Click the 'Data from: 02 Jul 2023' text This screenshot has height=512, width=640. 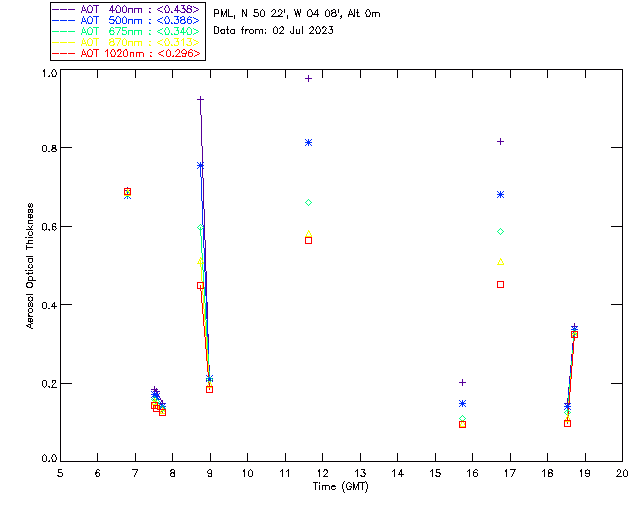pos(273,31)
